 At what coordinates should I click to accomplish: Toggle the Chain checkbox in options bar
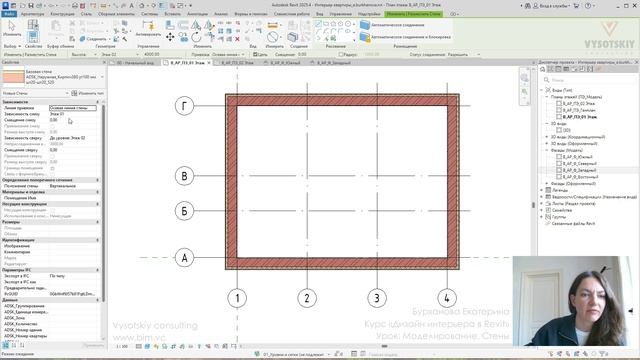pyautogui.click(x=255, y=54)
